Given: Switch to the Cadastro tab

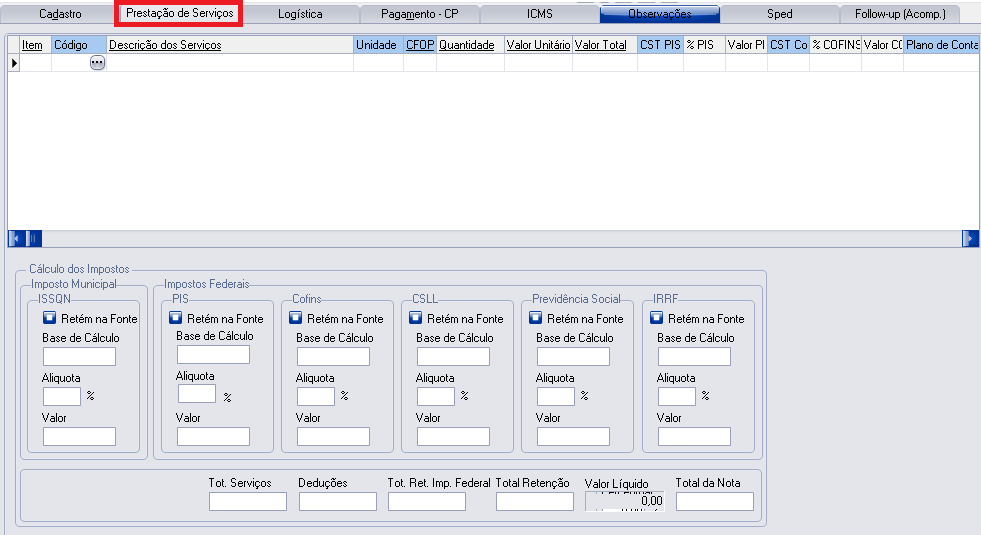Looking at the screenshot, I should point(60,15).
